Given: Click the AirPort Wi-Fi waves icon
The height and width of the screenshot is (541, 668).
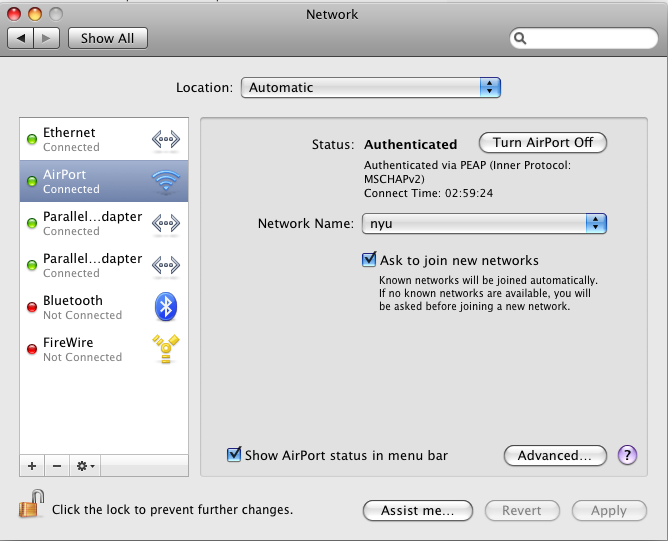Looking at the screenshot, I should coord(166,181).
